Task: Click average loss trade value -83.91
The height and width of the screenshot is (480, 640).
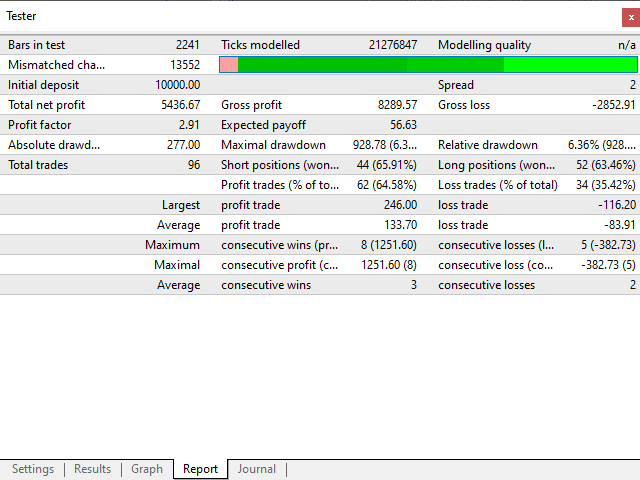Action: point(620,225)
